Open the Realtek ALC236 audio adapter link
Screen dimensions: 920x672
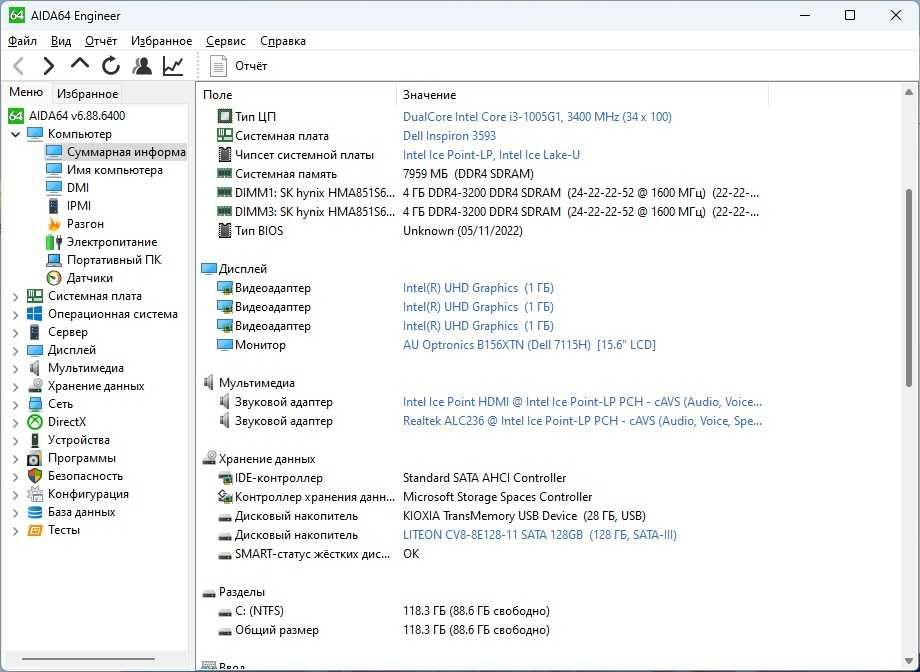(582, 421)
